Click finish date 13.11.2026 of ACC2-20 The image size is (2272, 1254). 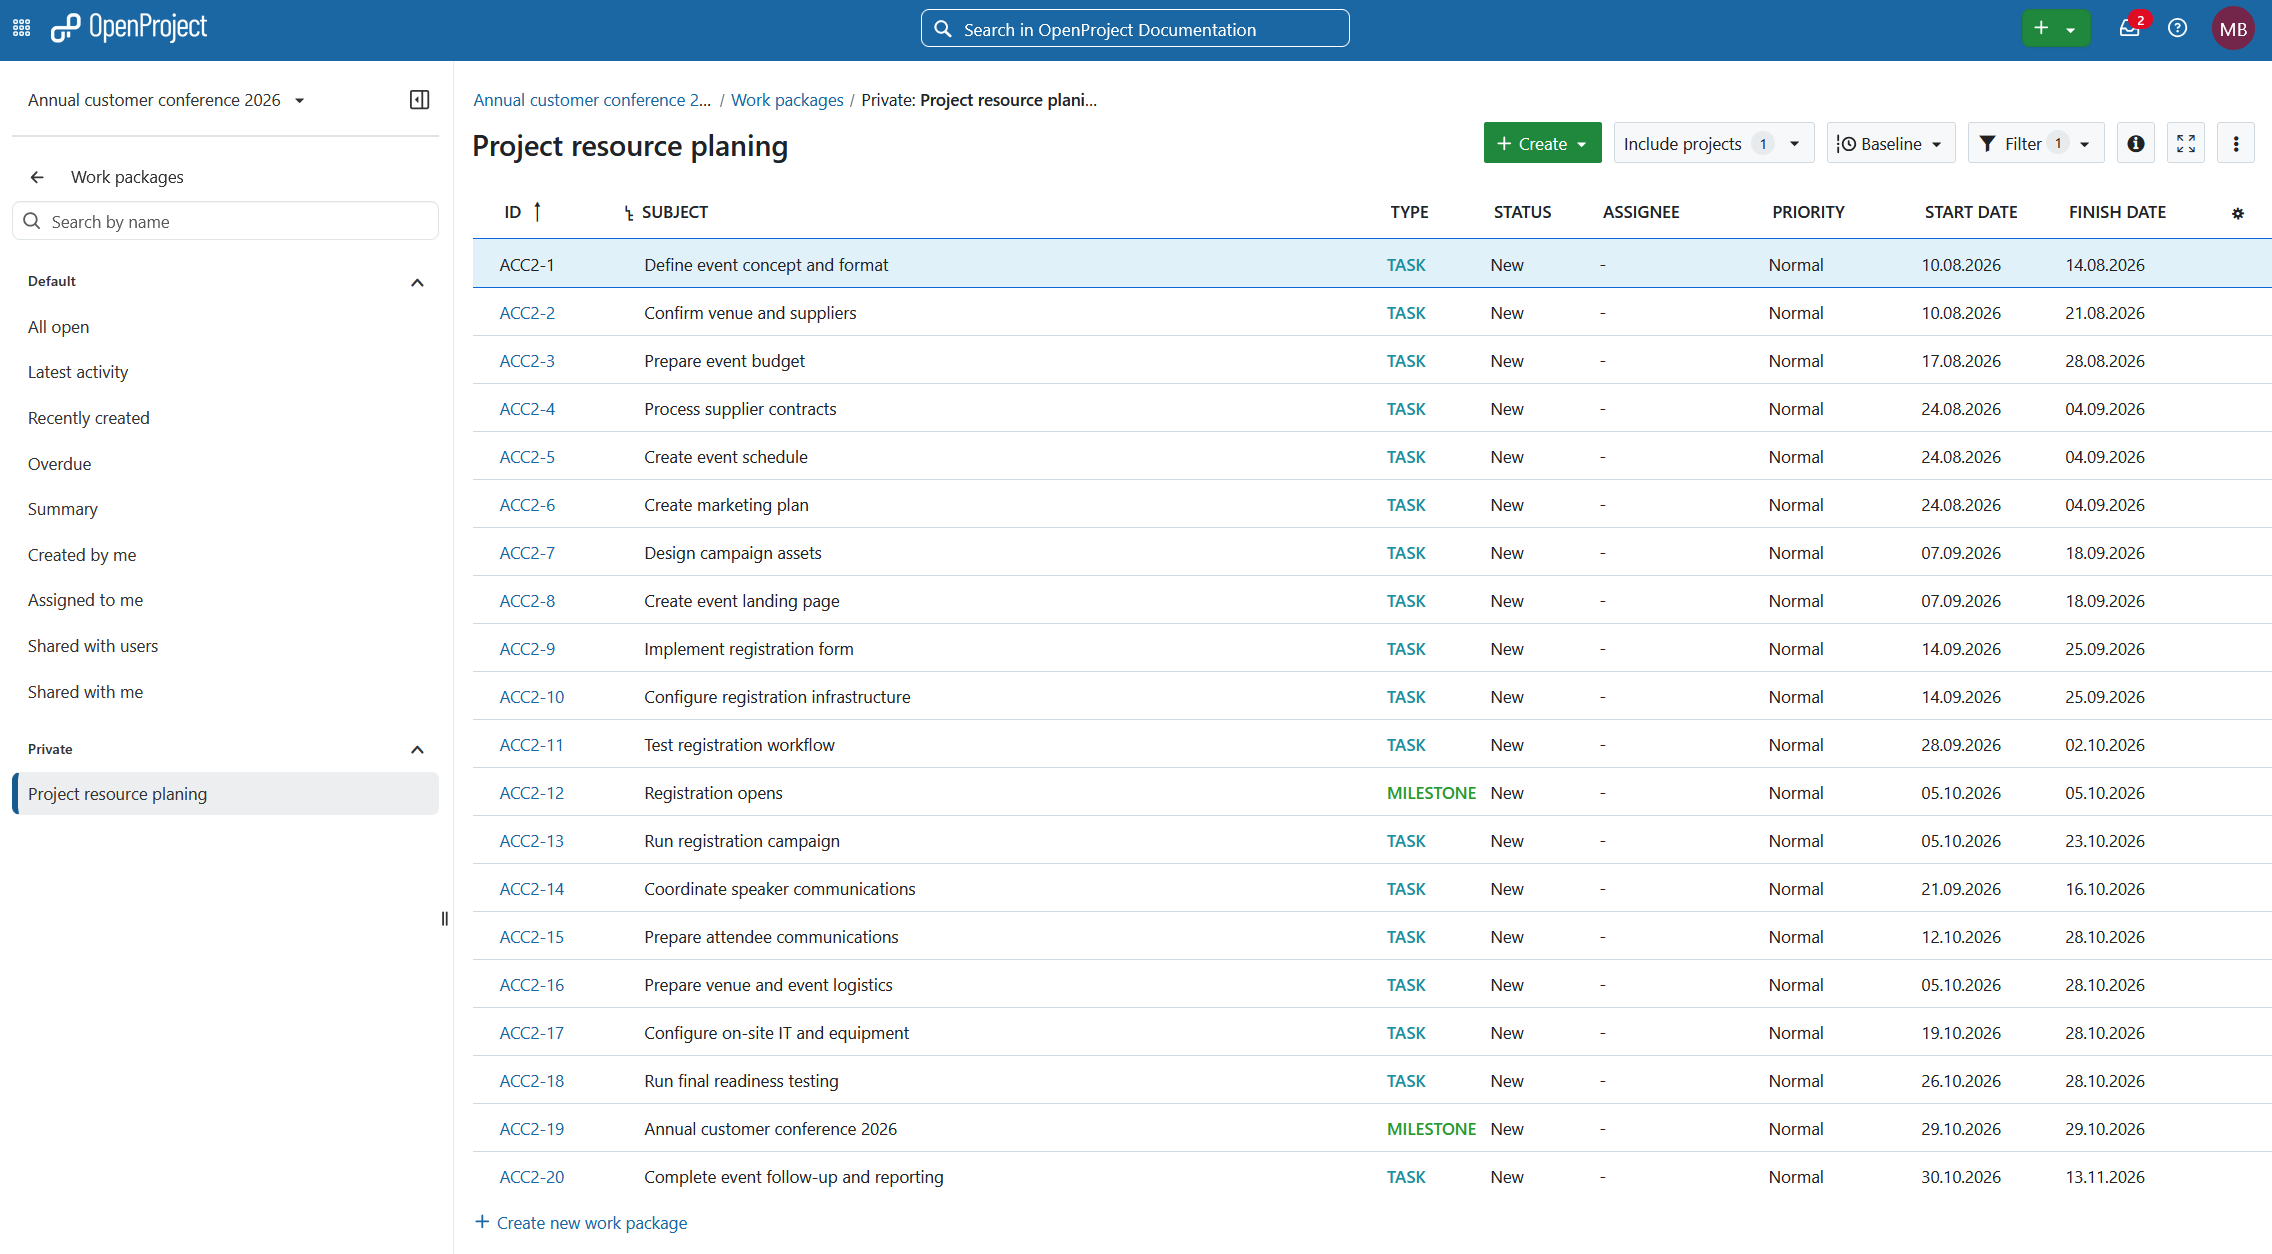pos(2105,1177)
